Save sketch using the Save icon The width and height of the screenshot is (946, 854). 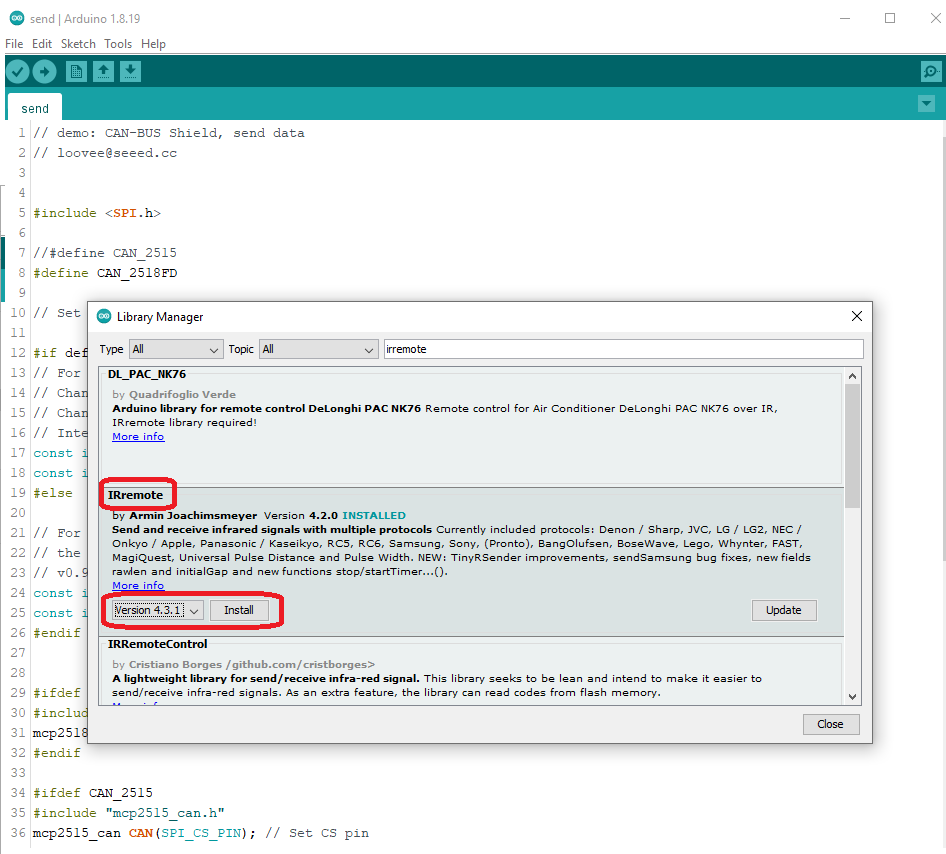[130, 72]
